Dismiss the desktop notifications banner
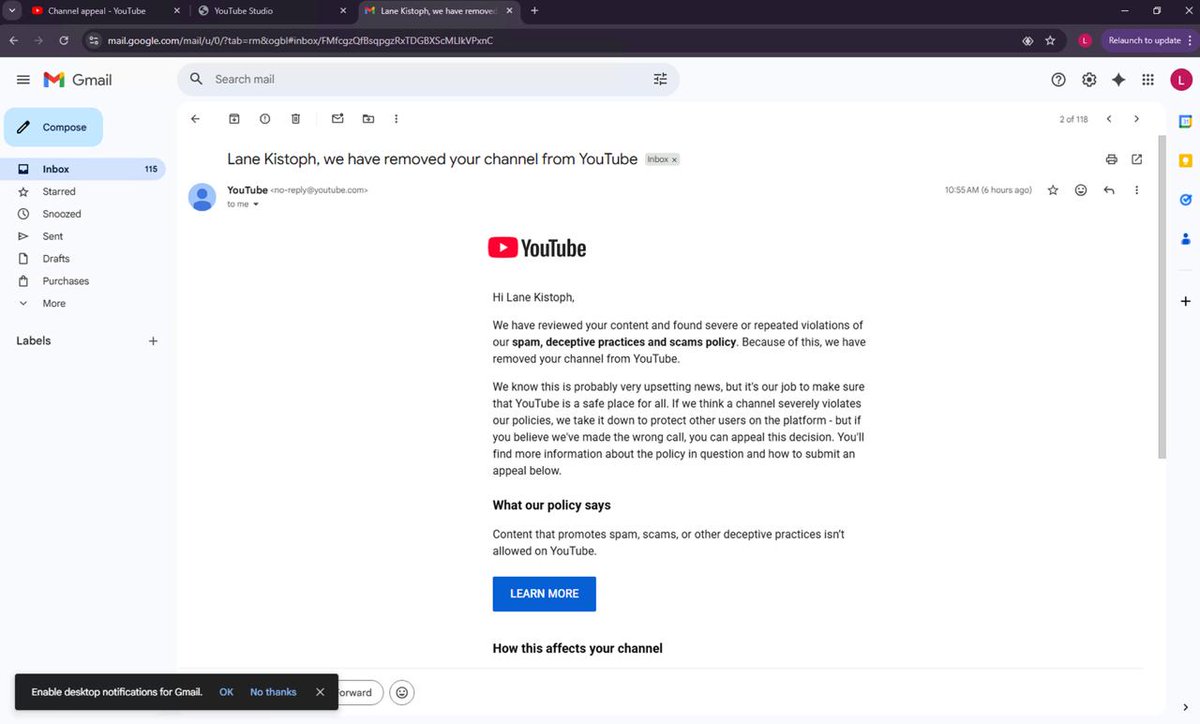The height and width of the screenshot is (724, 1200). coord(320,692)
